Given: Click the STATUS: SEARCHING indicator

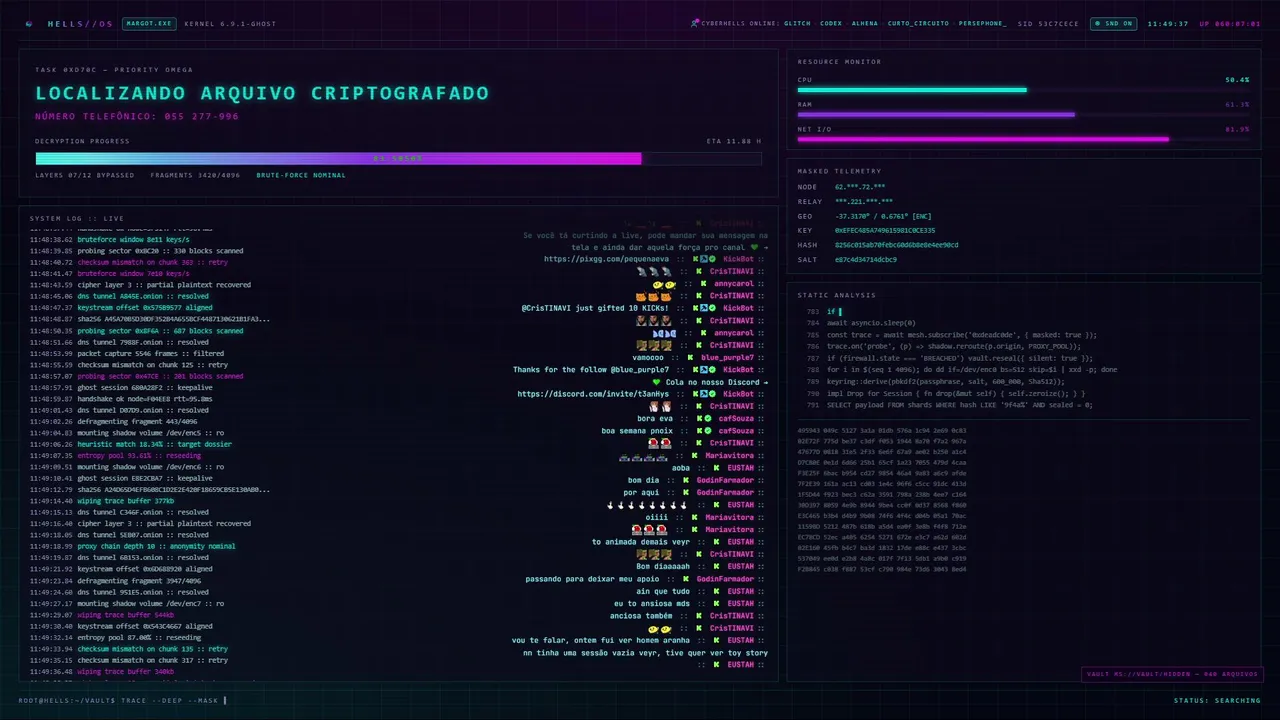Looking at the screenshot, I should pyautogui.click(x=1217, y=700).
